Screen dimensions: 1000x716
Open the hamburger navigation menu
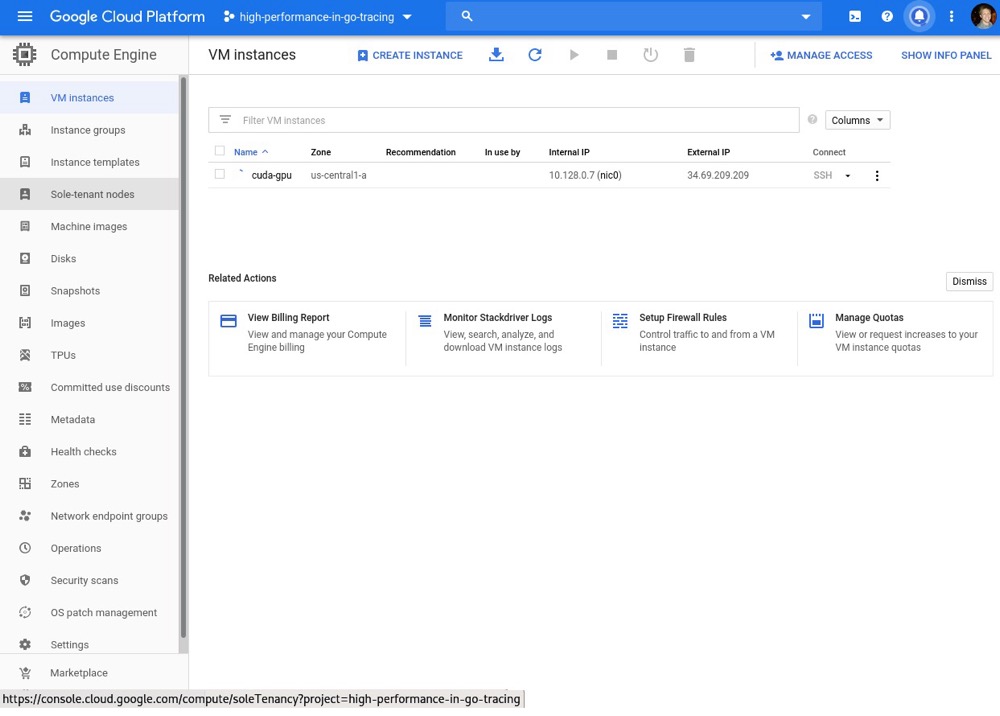[x=25, y=17]
